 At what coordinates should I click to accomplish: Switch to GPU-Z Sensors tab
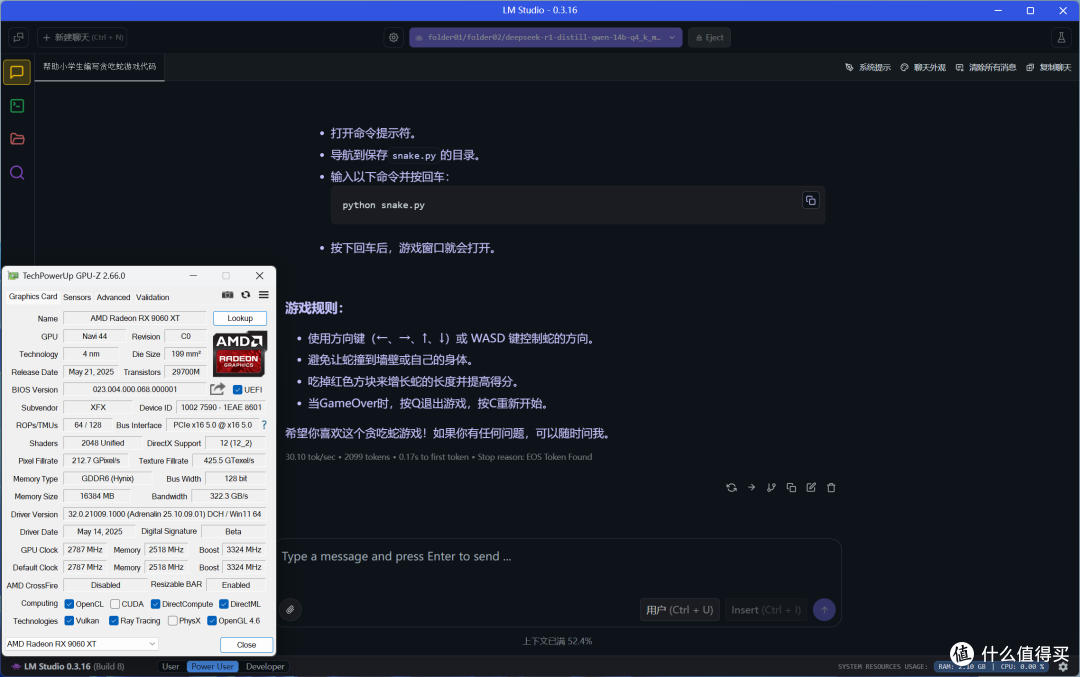point(77,298)
